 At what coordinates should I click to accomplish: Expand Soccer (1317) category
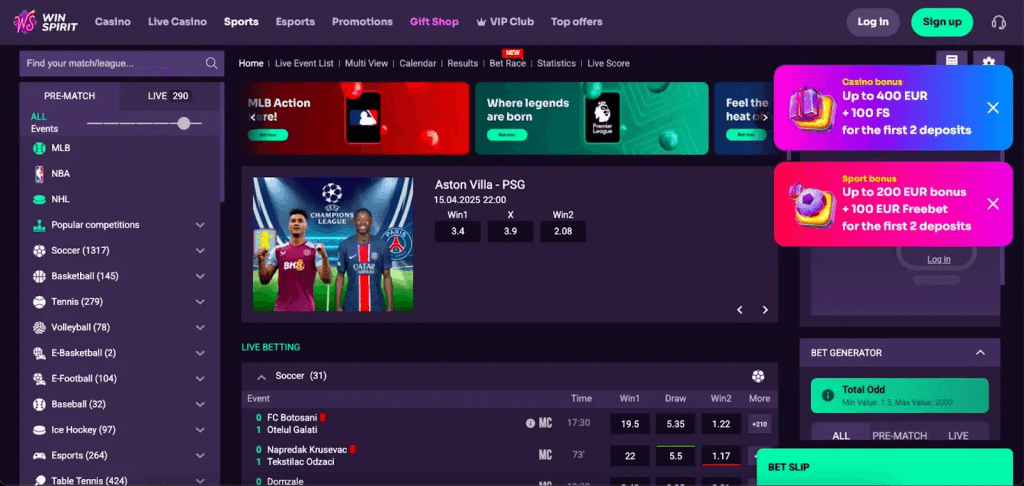click(200, 251)
